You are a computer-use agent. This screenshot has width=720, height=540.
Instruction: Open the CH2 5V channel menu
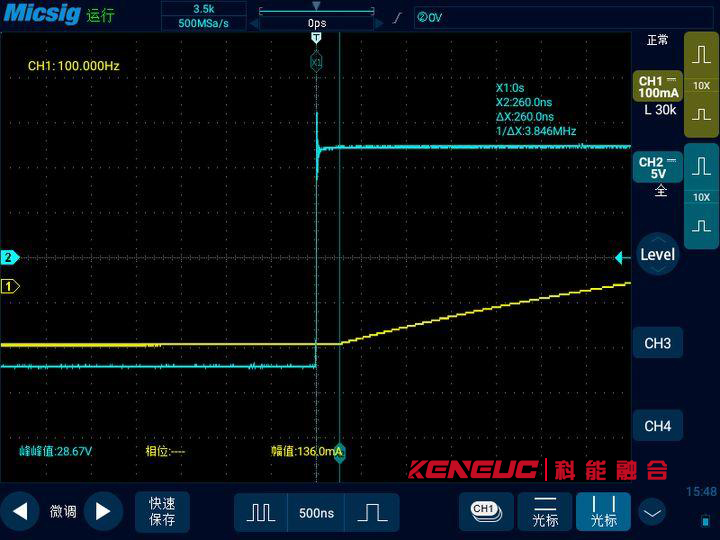coord(657,167)
